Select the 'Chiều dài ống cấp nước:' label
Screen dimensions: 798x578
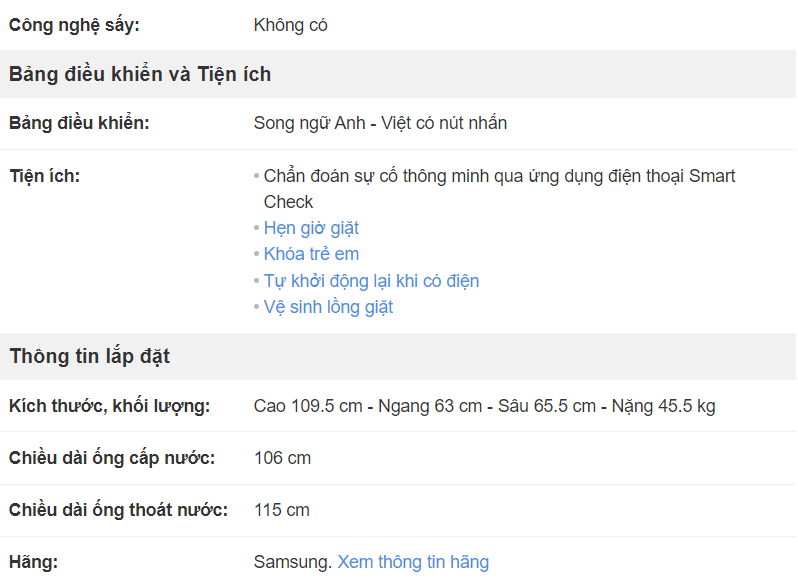point(112,458)
